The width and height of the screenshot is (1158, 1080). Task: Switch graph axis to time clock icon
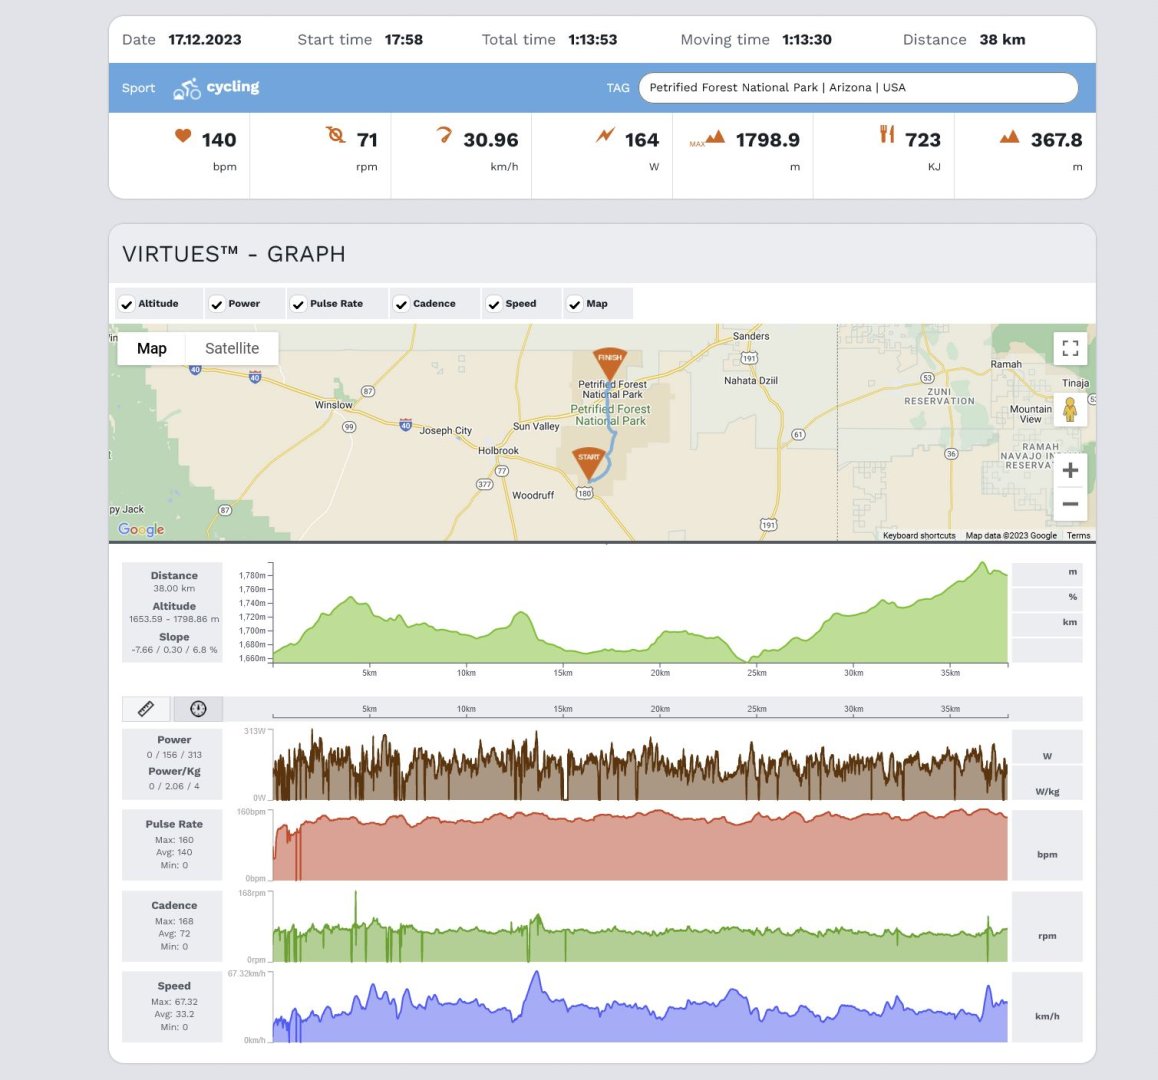coord(198,709)
